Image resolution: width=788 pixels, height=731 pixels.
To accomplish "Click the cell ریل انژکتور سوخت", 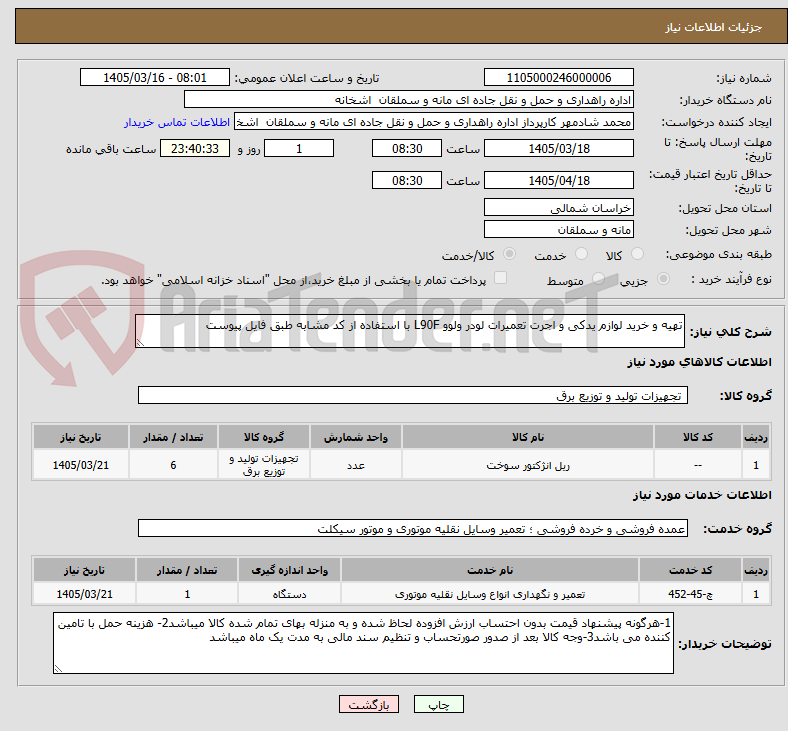I will (528, 465).
